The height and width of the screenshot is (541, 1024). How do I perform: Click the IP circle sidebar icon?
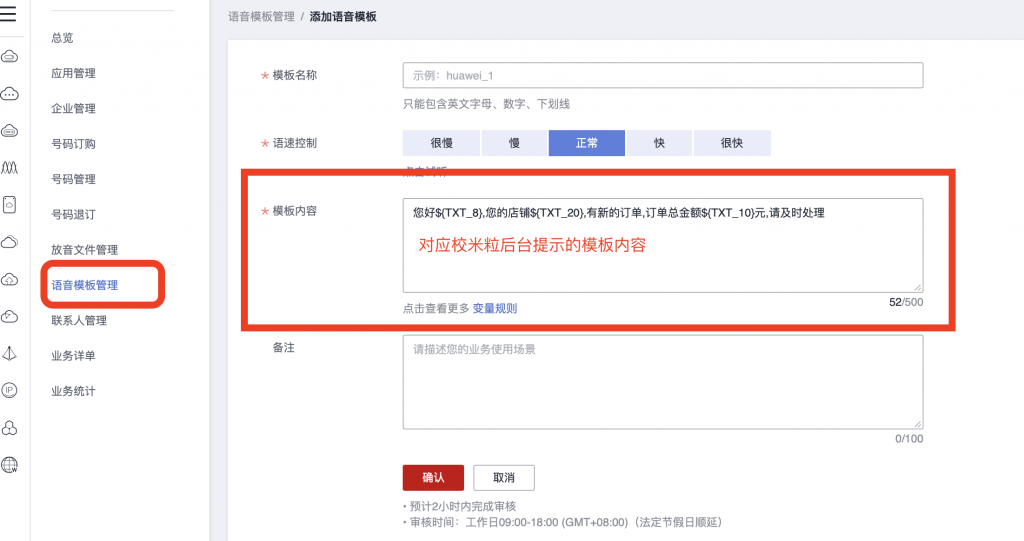pyautogui.click(x=9, y=391)
